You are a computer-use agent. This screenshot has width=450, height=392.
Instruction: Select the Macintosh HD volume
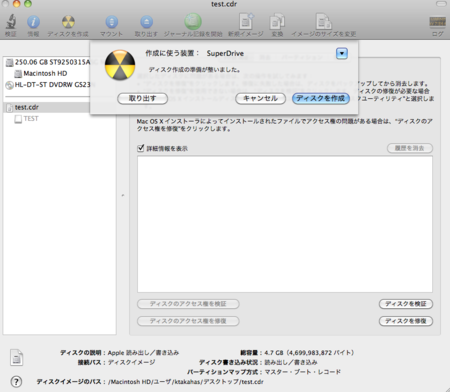point(41,73)
